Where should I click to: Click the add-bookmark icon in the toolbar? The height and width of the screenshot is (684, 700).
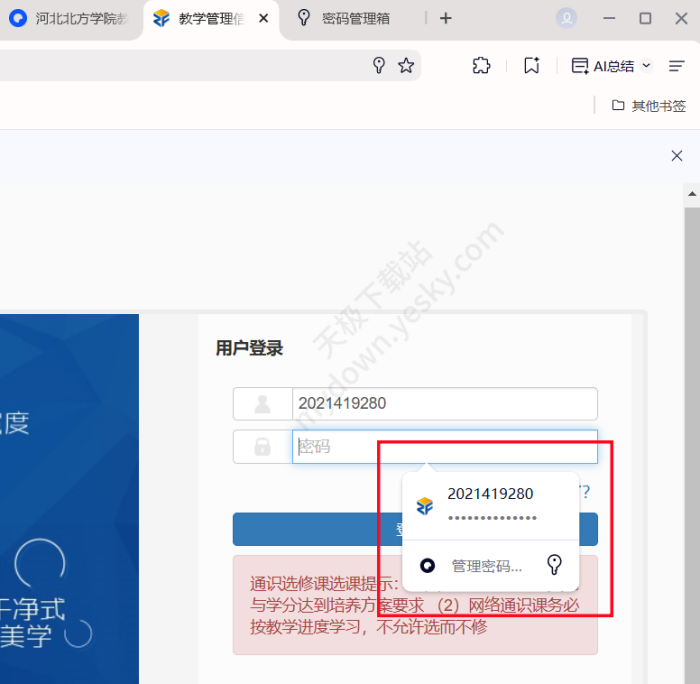[531, 65]
